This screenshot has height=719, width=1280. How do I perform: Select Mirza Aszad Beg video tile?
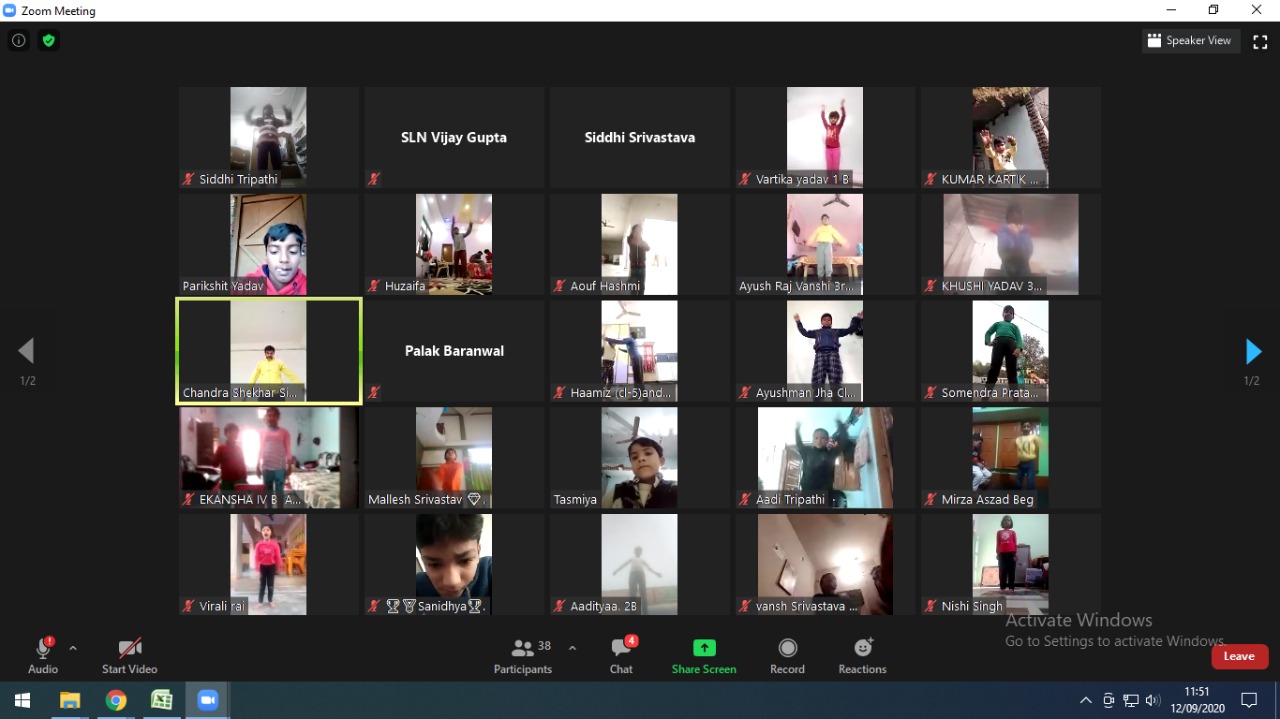(x=1011, y=458)
